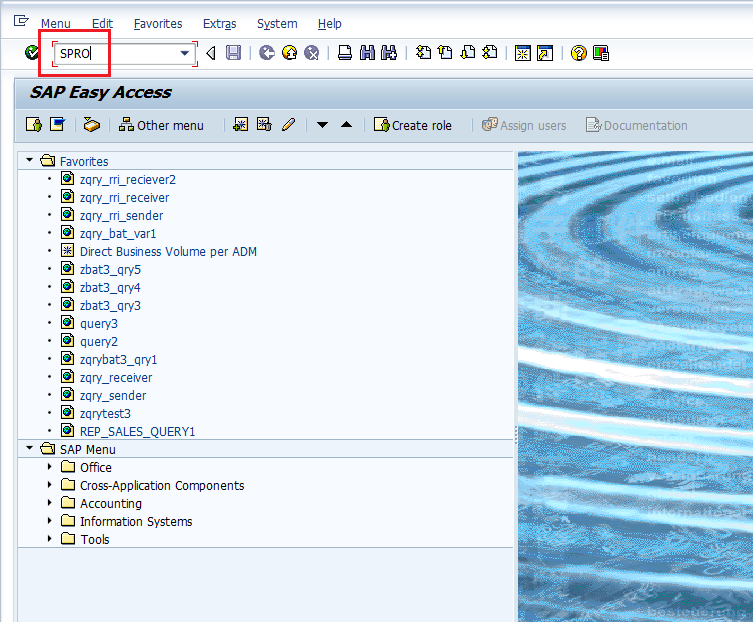Click the Find Next binoculars icon
753x622 pixels.
point(389,53)
